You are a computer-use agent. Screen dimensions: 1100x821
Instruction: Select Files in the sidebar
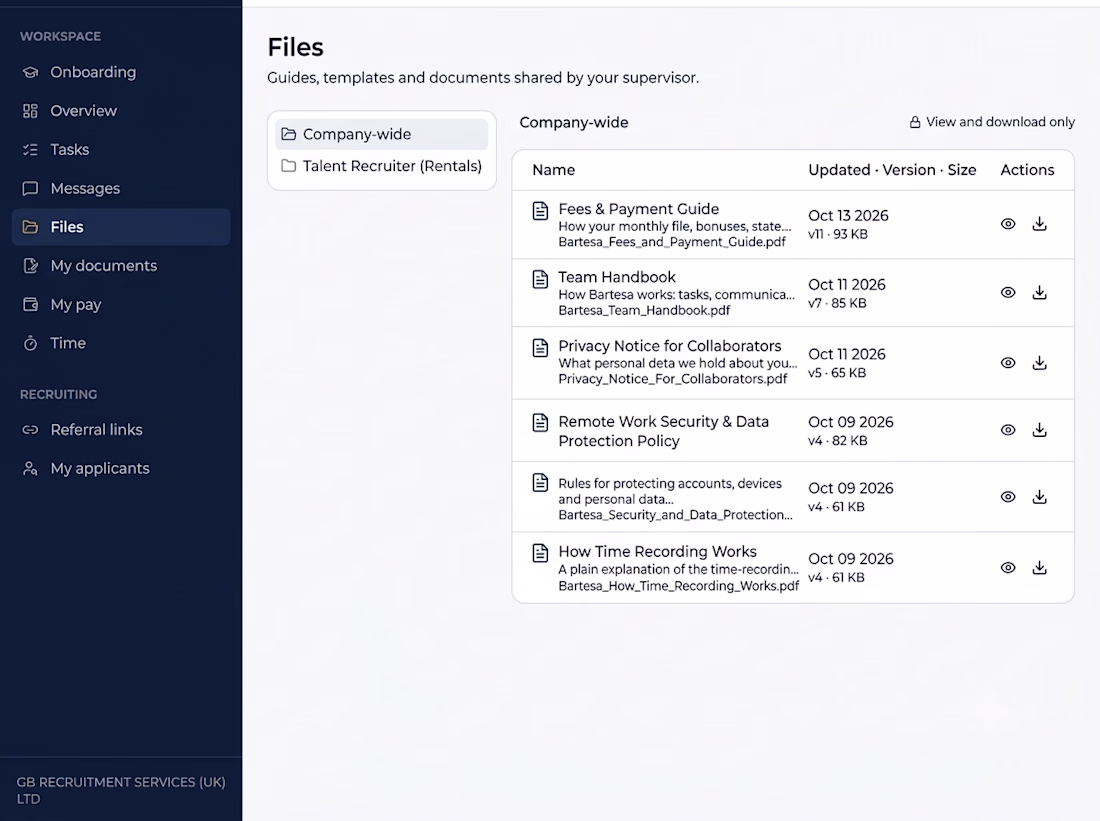[x=121, y=227]
